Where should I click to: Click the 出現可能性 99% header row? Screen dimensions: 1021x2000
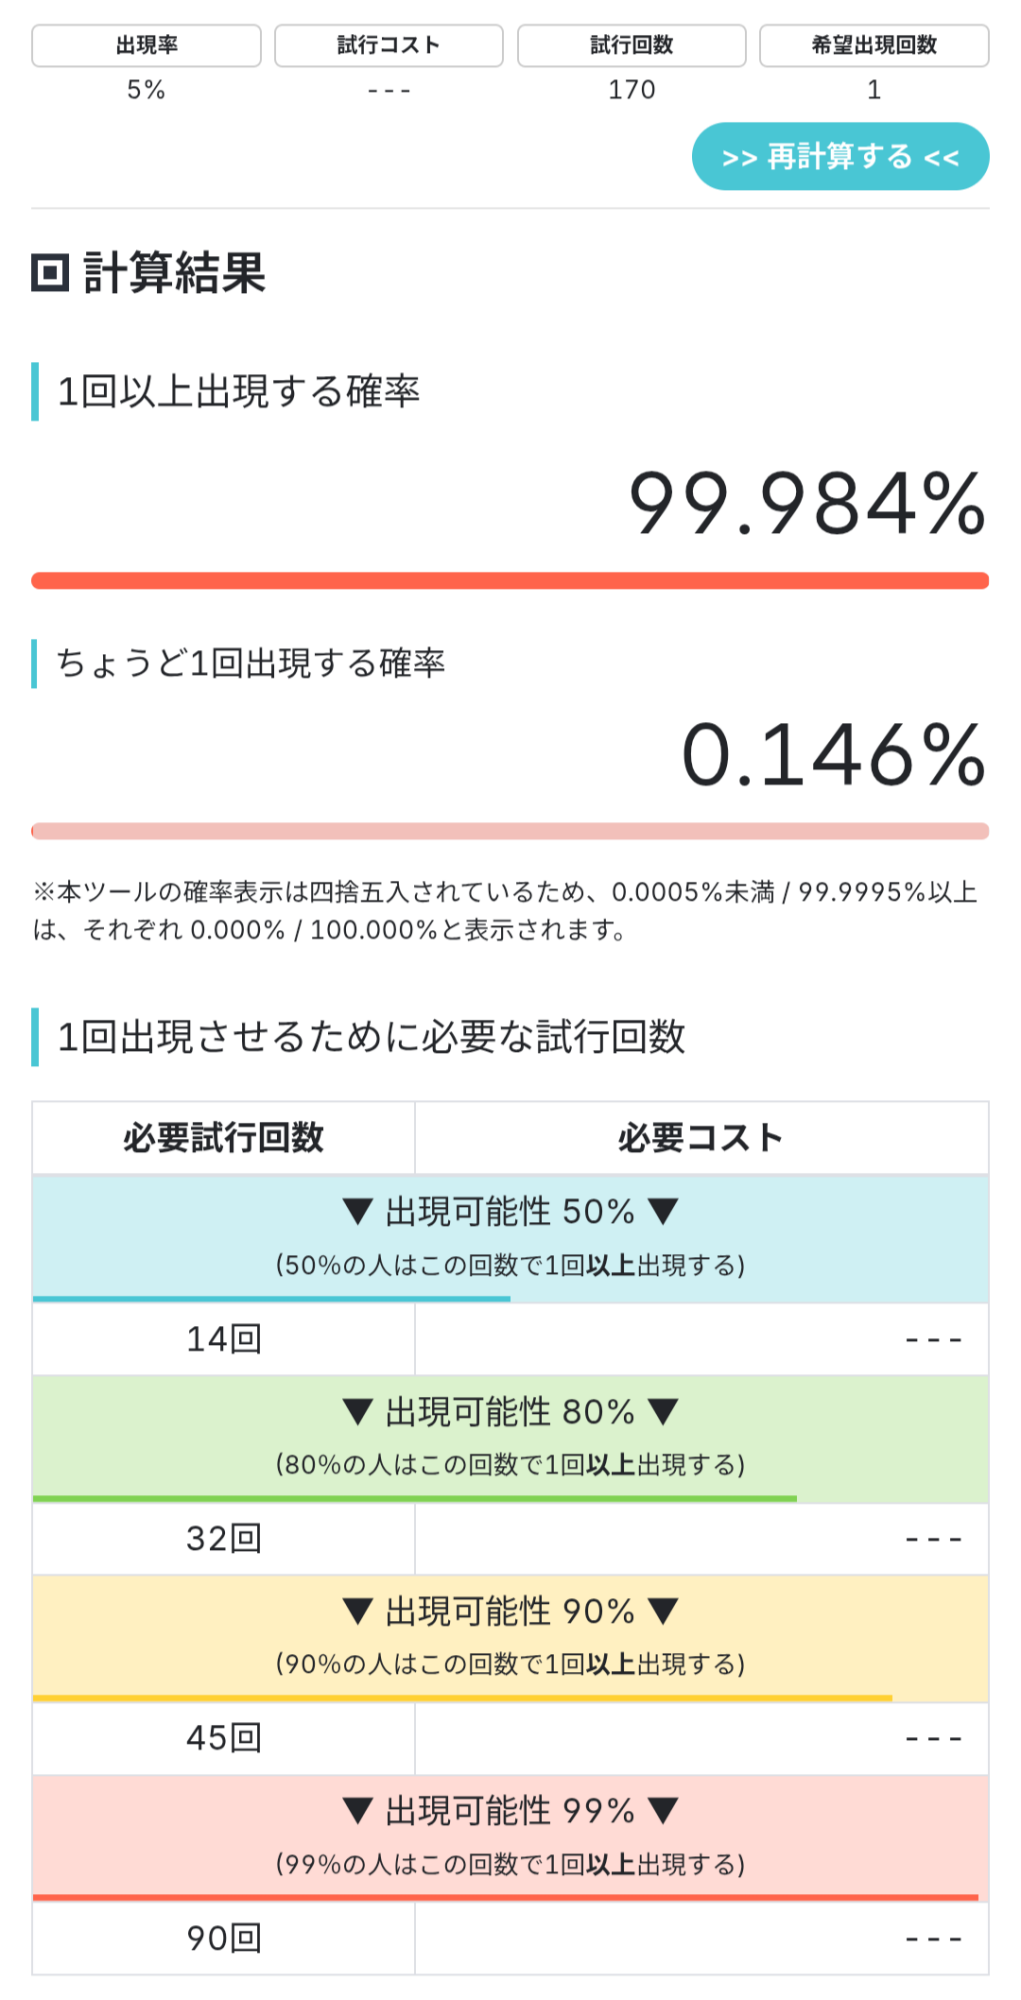(510, 1837)
